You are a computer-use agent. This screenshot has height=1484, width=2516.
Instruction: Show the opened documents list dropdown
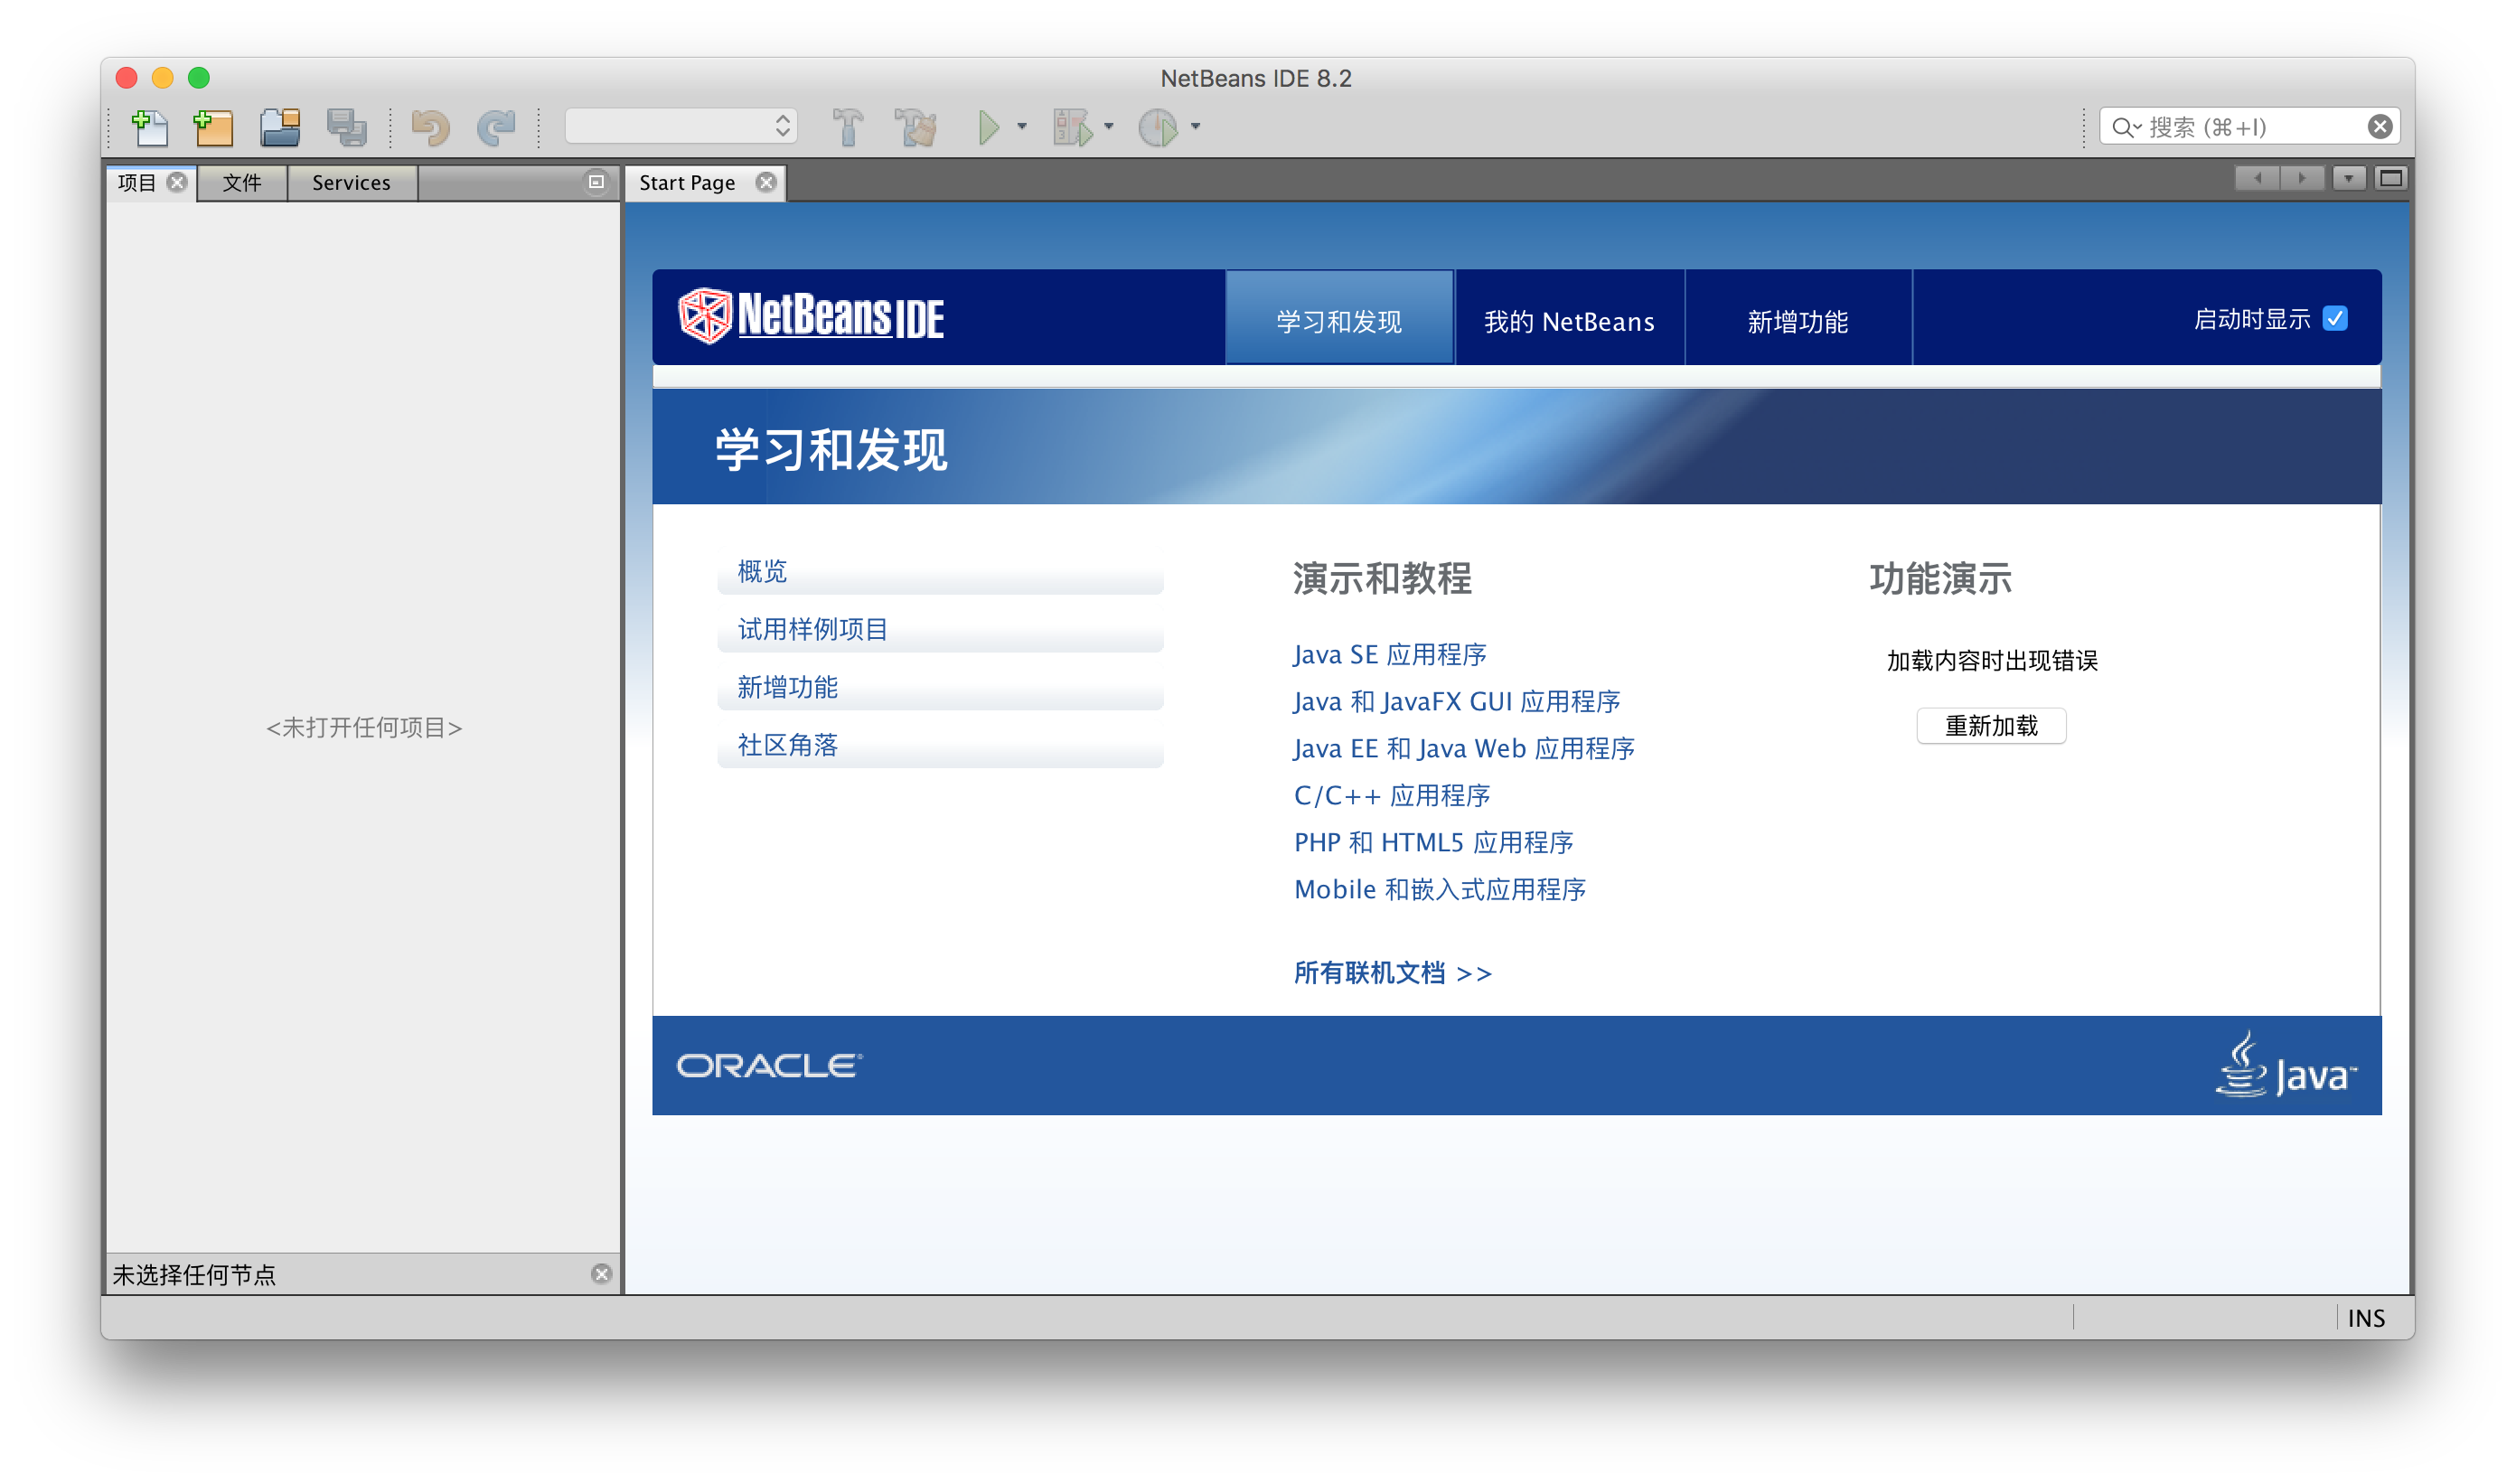(2349, 178)
